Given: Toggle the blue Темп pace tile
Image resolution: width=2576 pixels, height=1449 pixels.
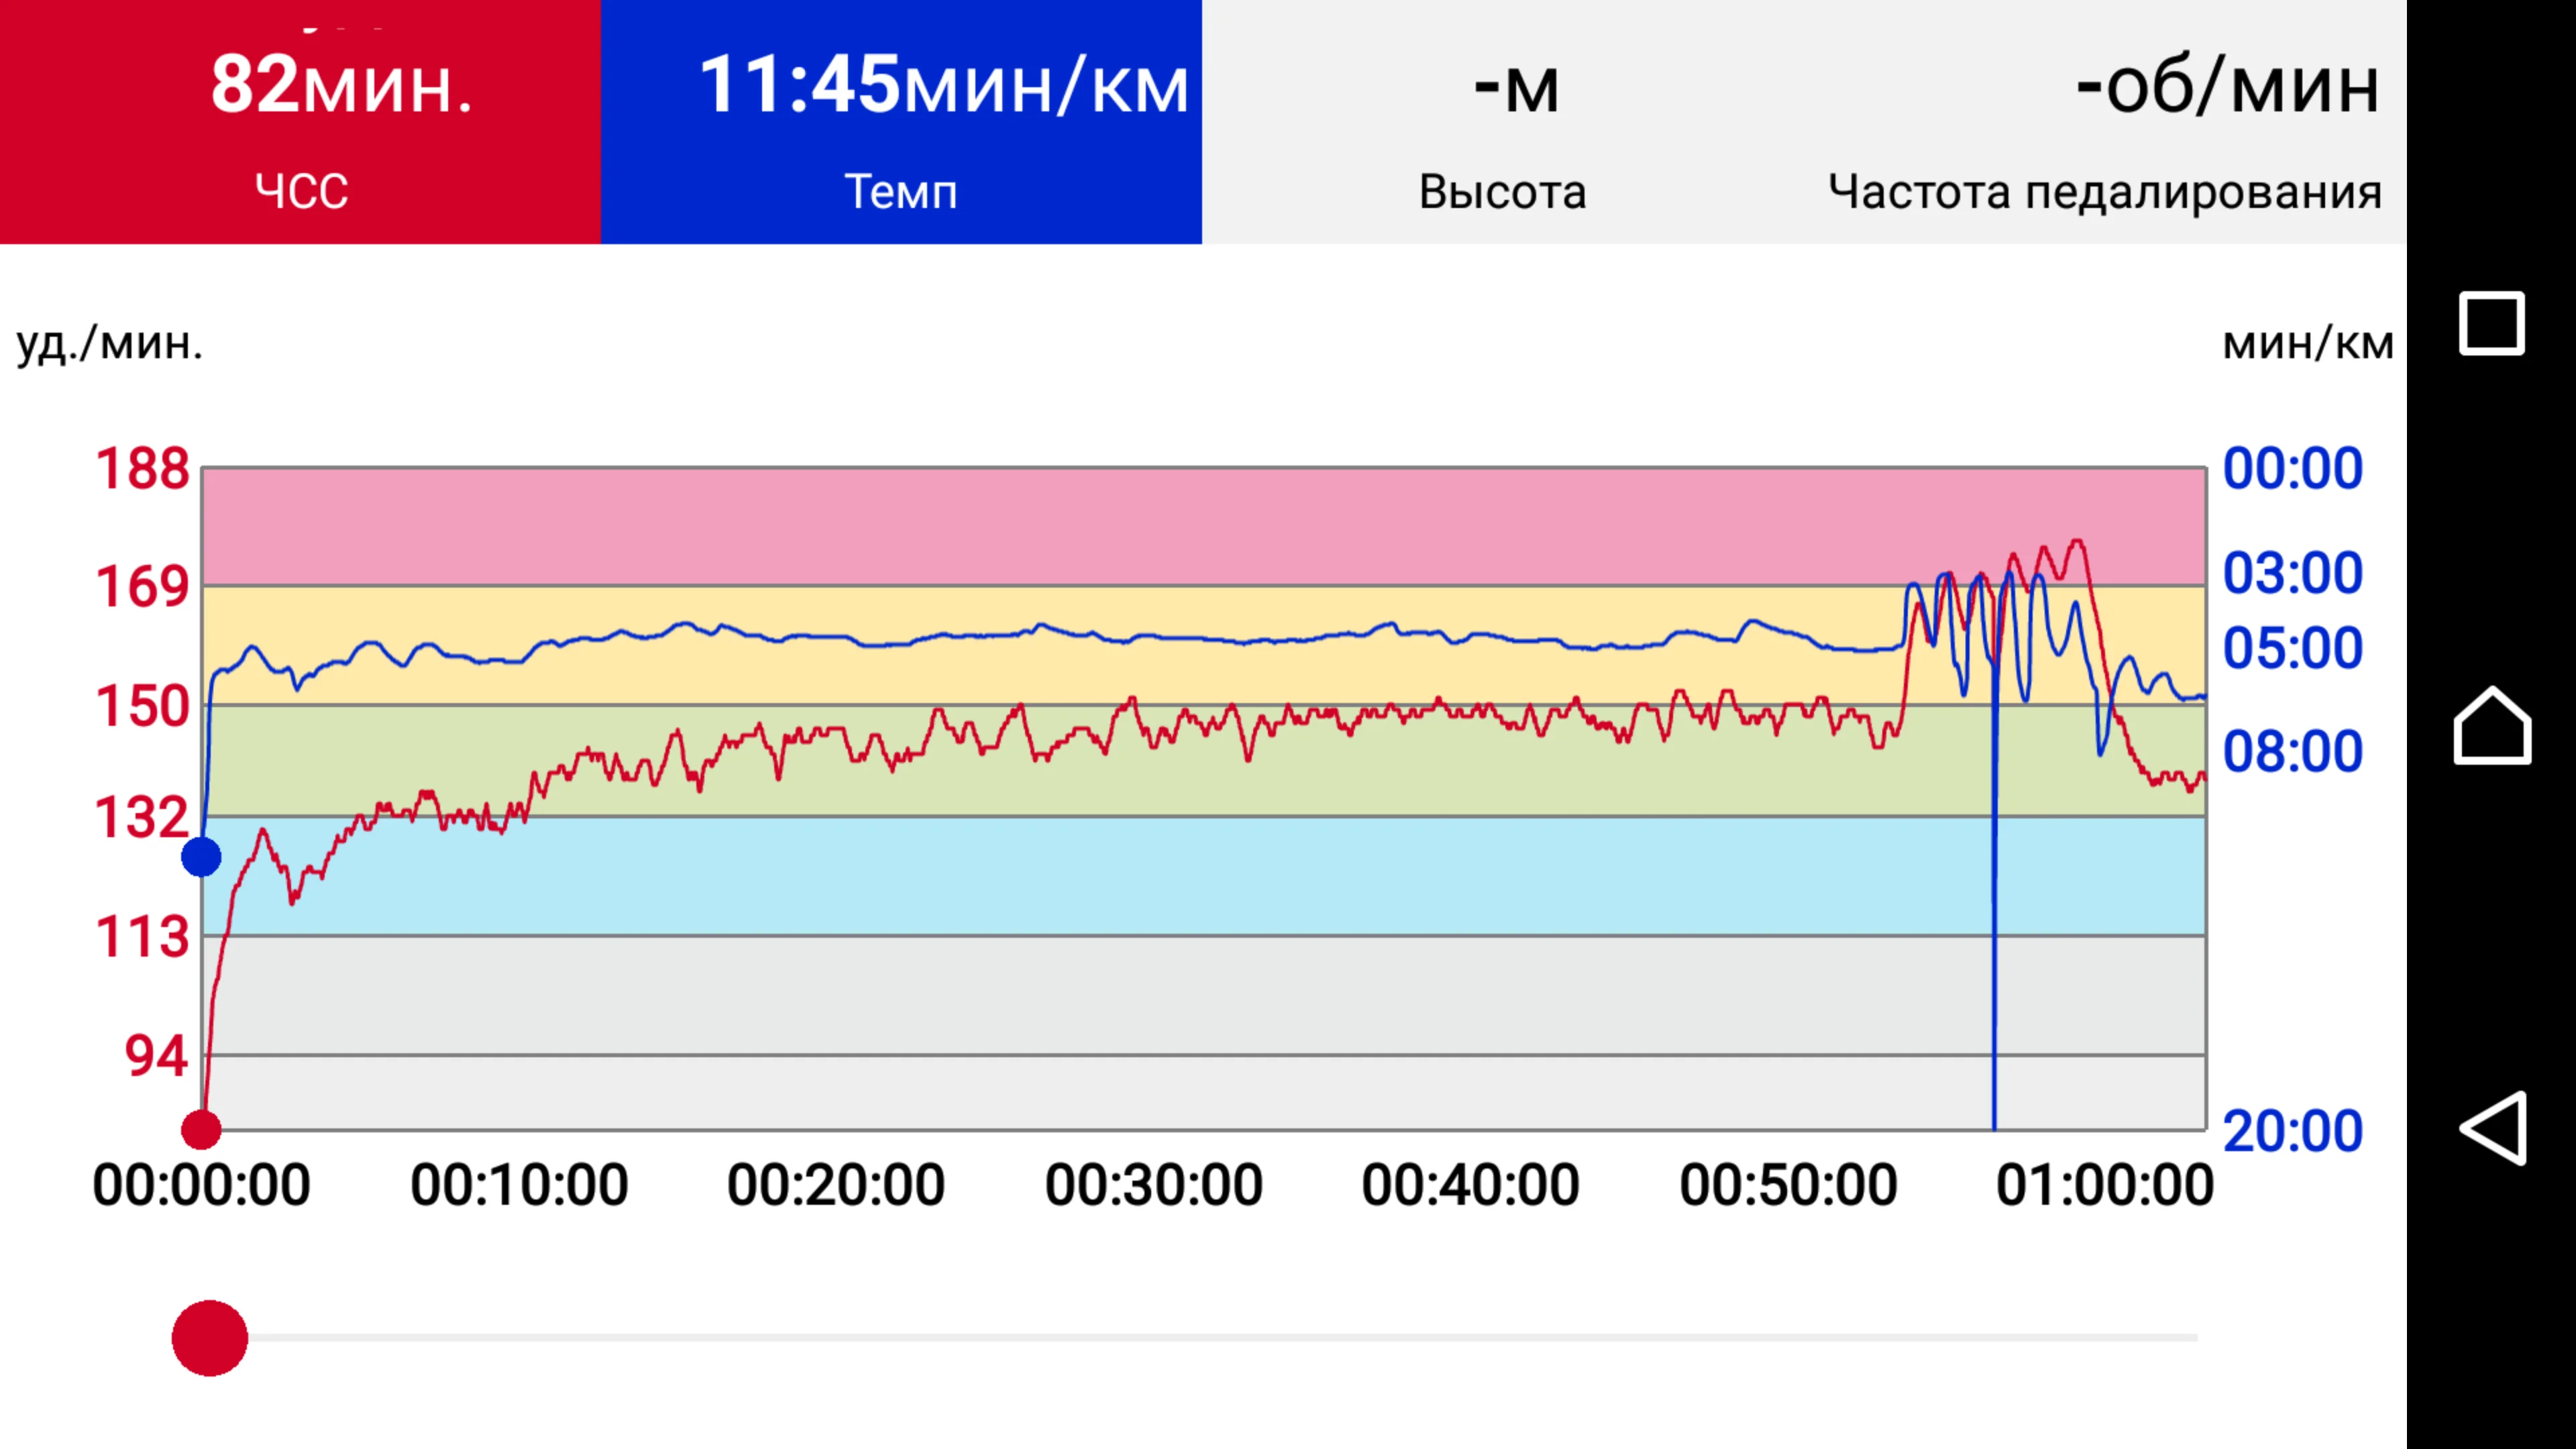Looking at the screenshot, I should (901, 122).
